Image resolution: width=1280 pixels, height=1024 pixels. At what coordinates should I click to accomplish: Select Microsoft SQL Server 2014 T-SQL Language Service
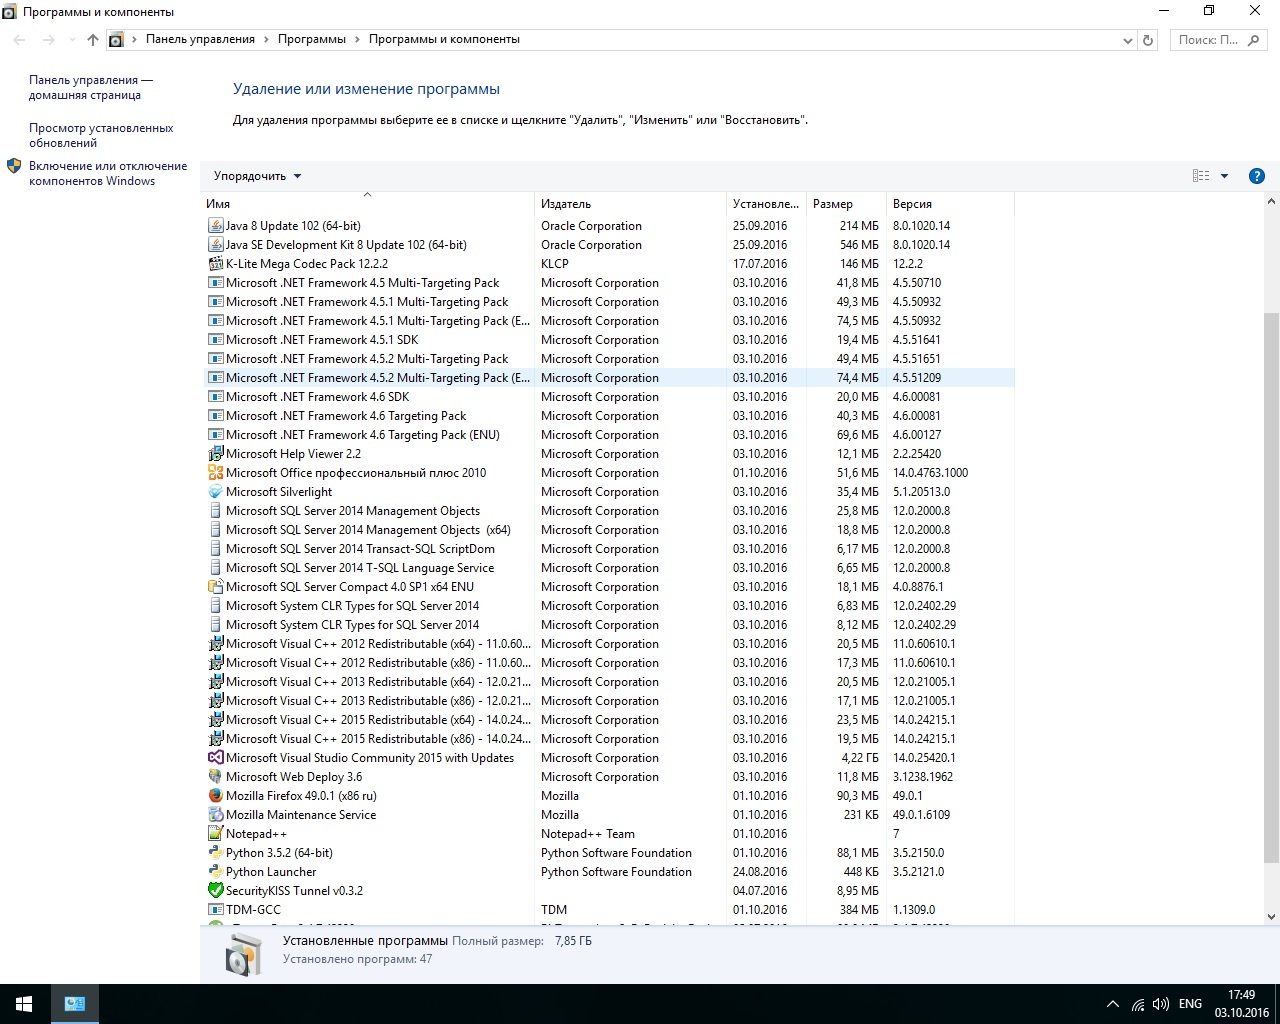609,568
